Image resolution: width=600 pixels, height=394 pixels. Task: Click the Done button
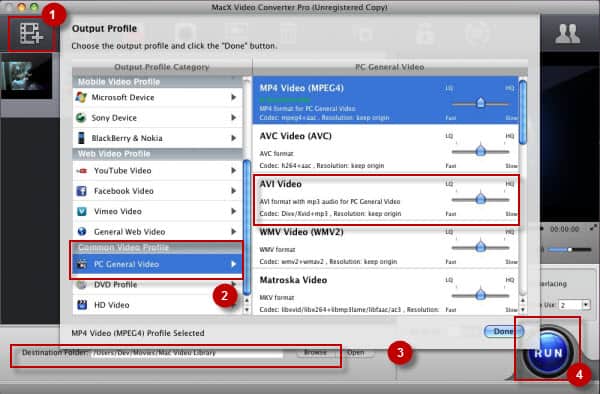point(504,331)
